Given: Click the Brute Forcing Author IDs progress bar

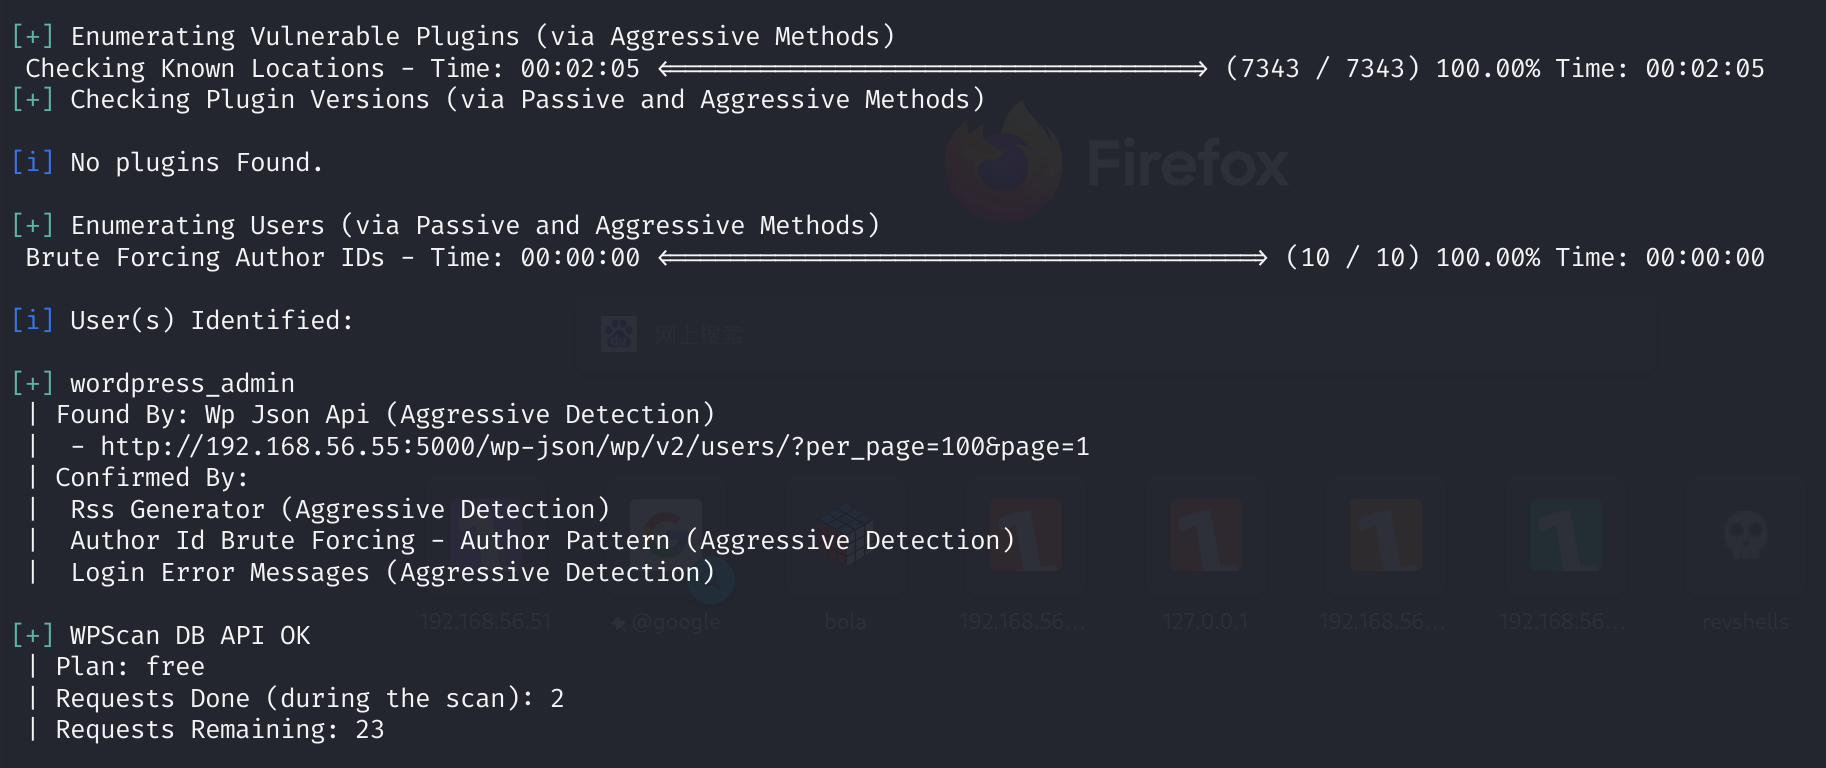Looking at the screenshot, I should [962, 257].
